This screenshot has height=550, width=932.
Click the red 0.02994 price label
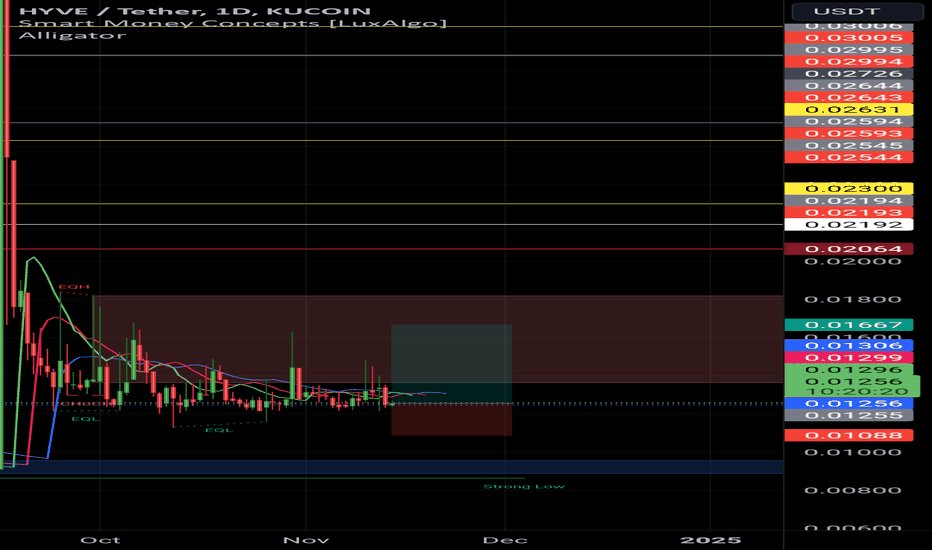(849, 62)
